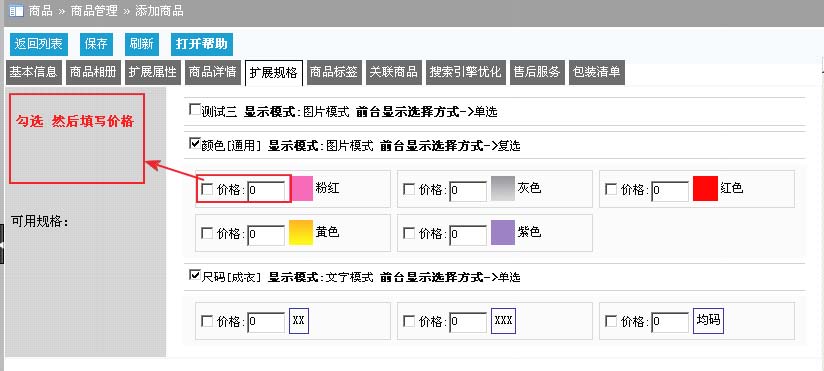824x371 pixels.
Task: Click the 打开帮助 button
Action: pos(202,44)
